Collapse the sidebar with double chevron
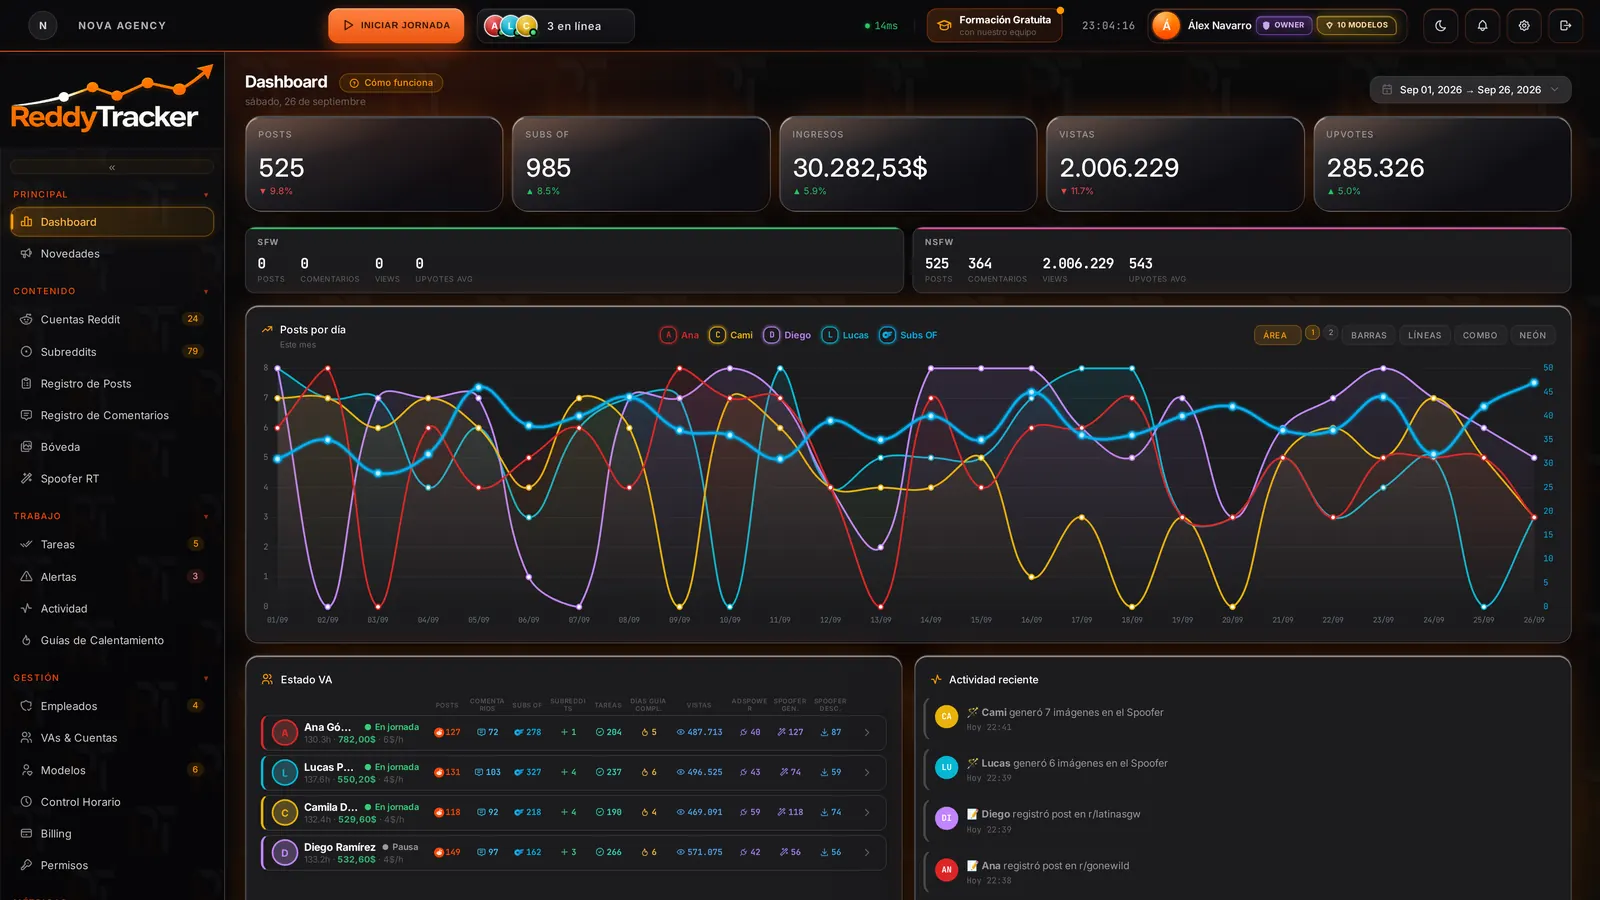This screenshot has height=900, width=1600. (112, 167)
